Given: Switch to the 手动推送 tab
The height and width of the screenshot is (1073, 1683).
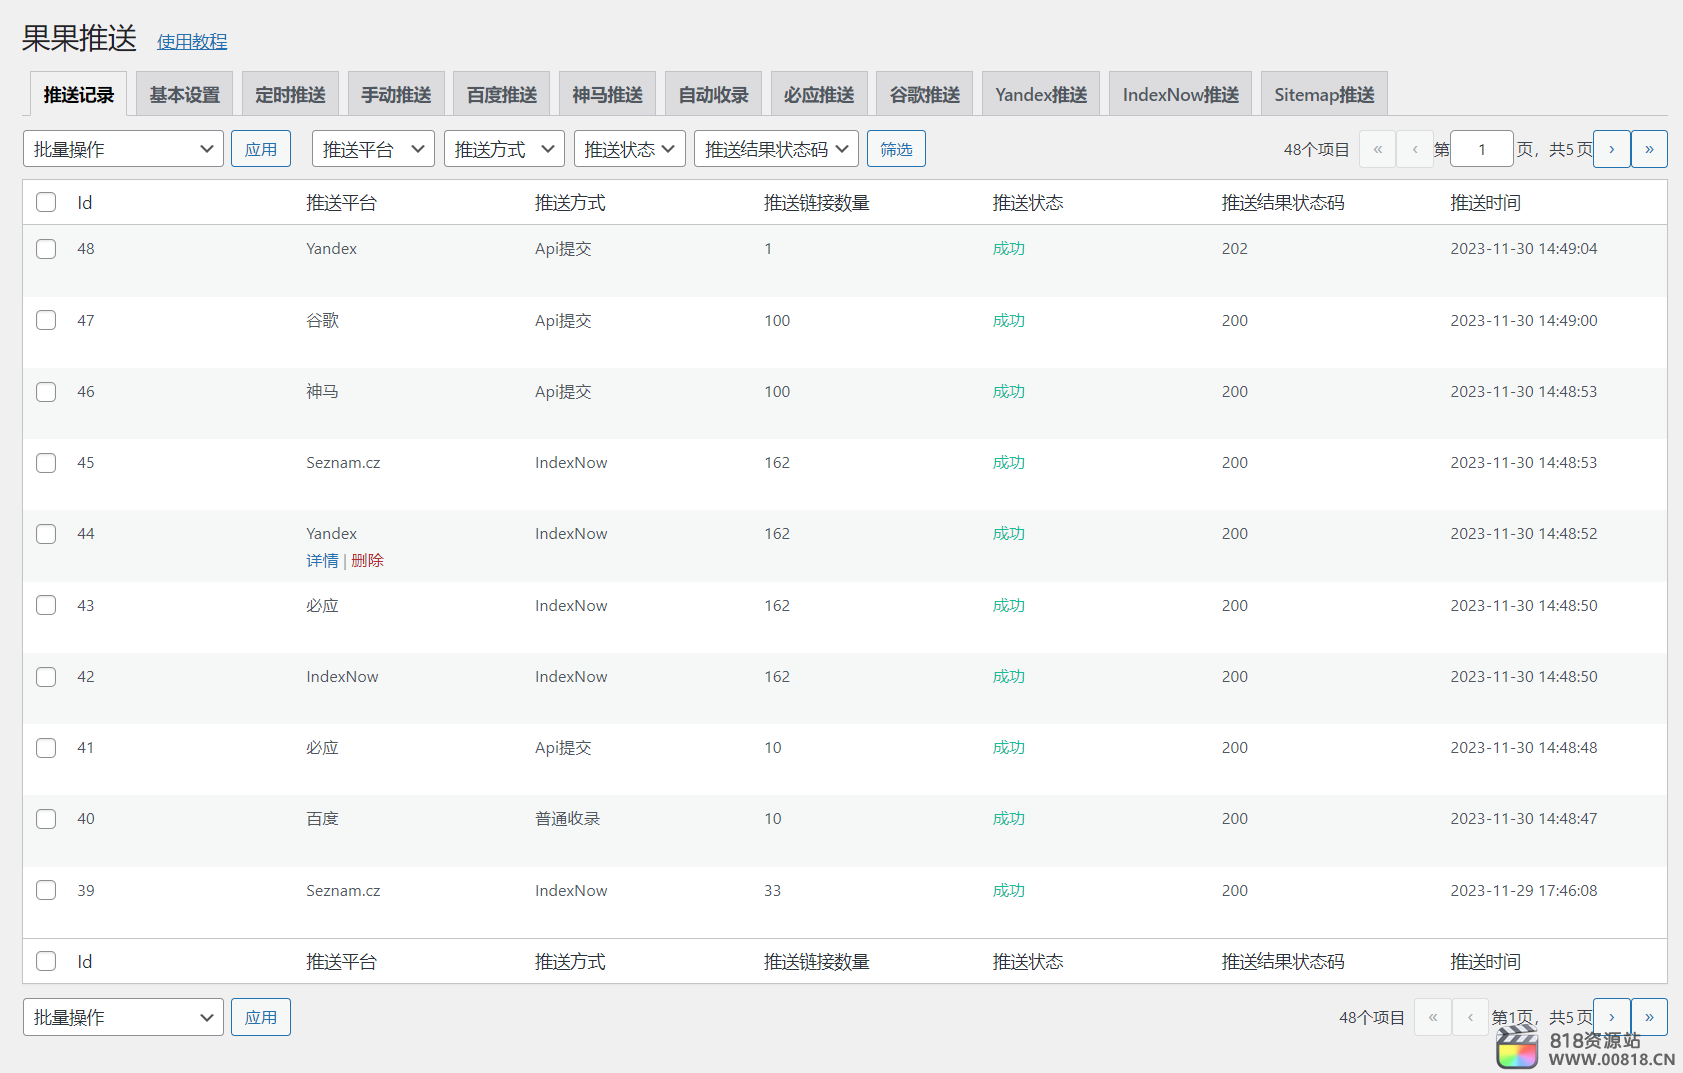Looking at the screenshot, I should pos(396,95).
